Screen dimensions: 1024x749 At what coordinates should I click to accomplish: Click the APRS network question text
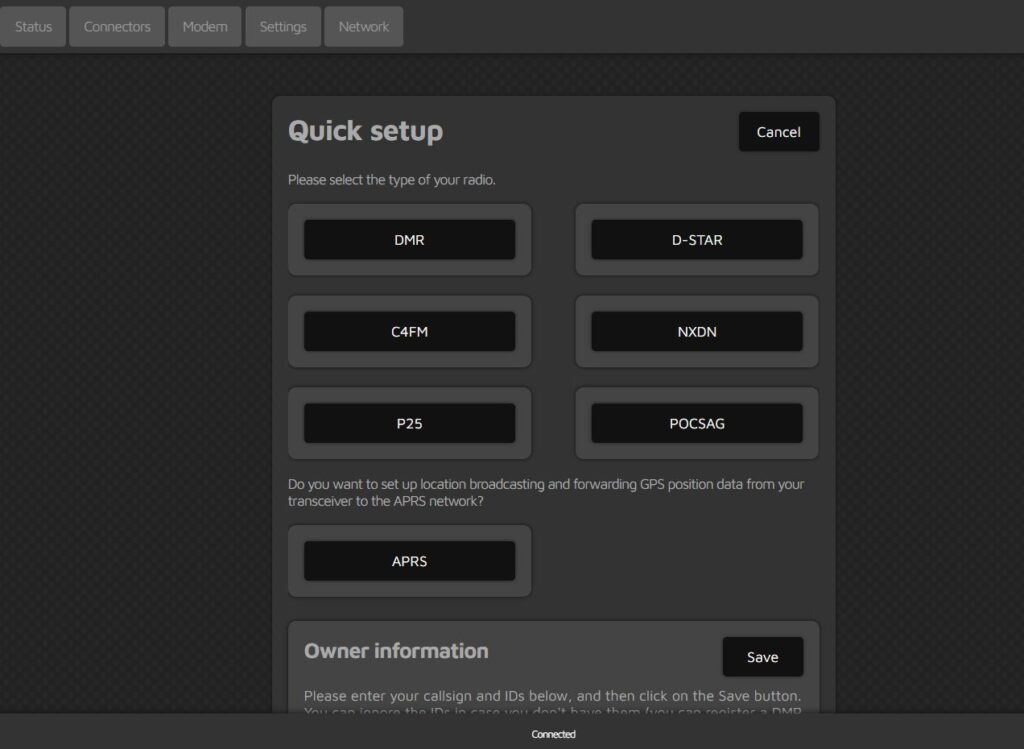(545, 494)
